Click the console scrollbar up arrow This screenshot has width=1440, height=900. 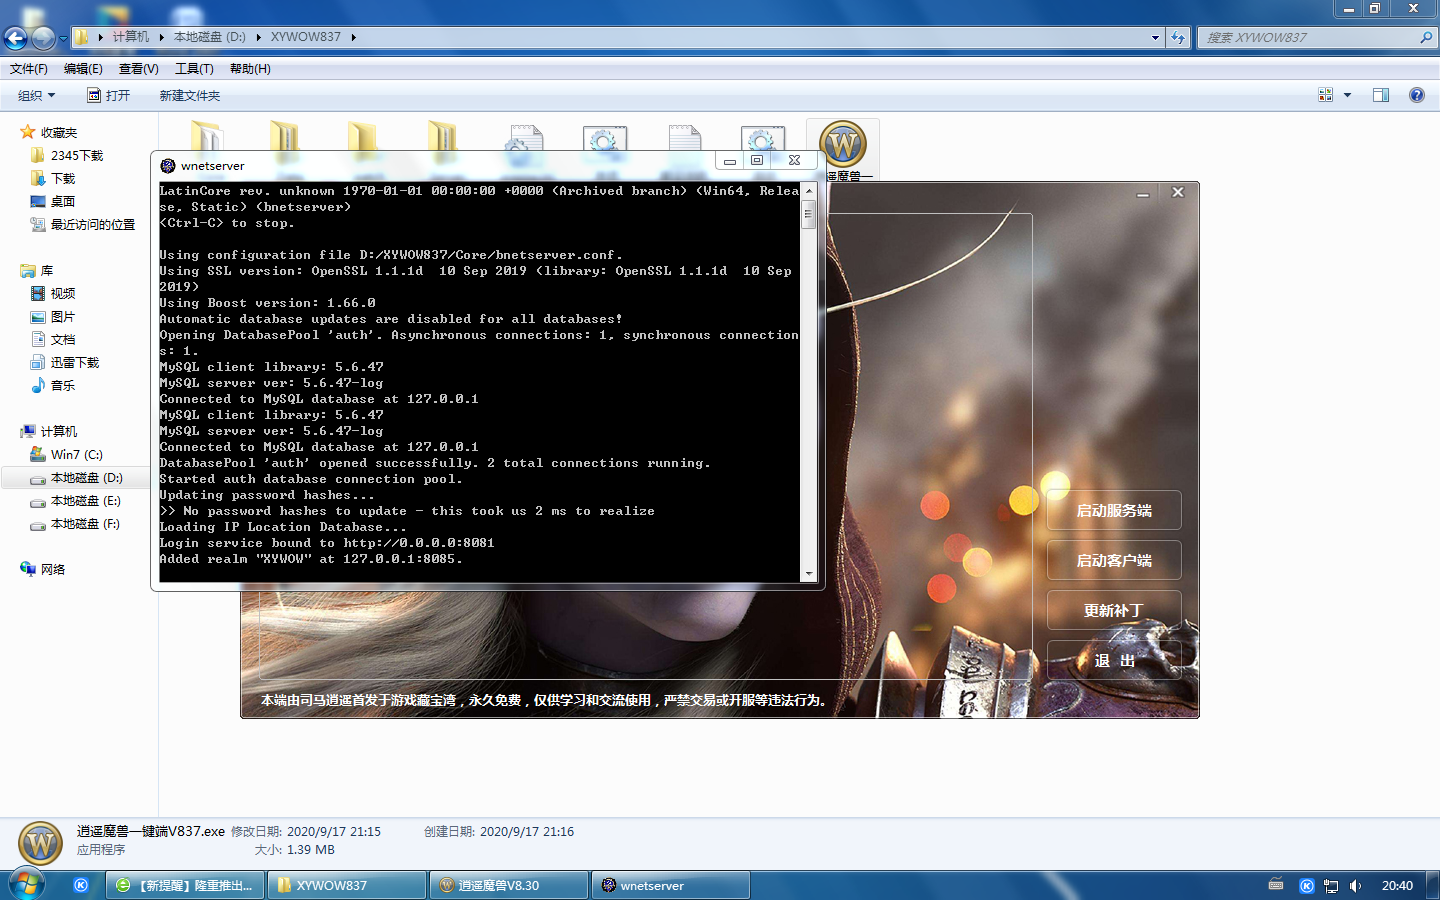click(x=808, y=189)
